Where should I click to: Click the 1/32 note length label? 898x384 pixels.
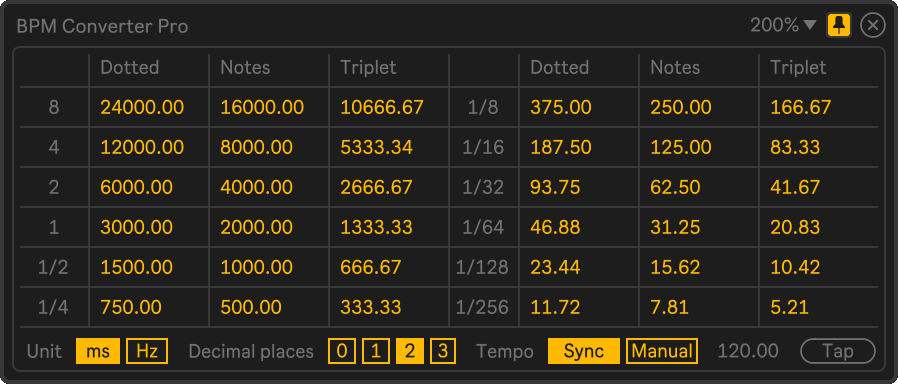[x=483, y=187]
